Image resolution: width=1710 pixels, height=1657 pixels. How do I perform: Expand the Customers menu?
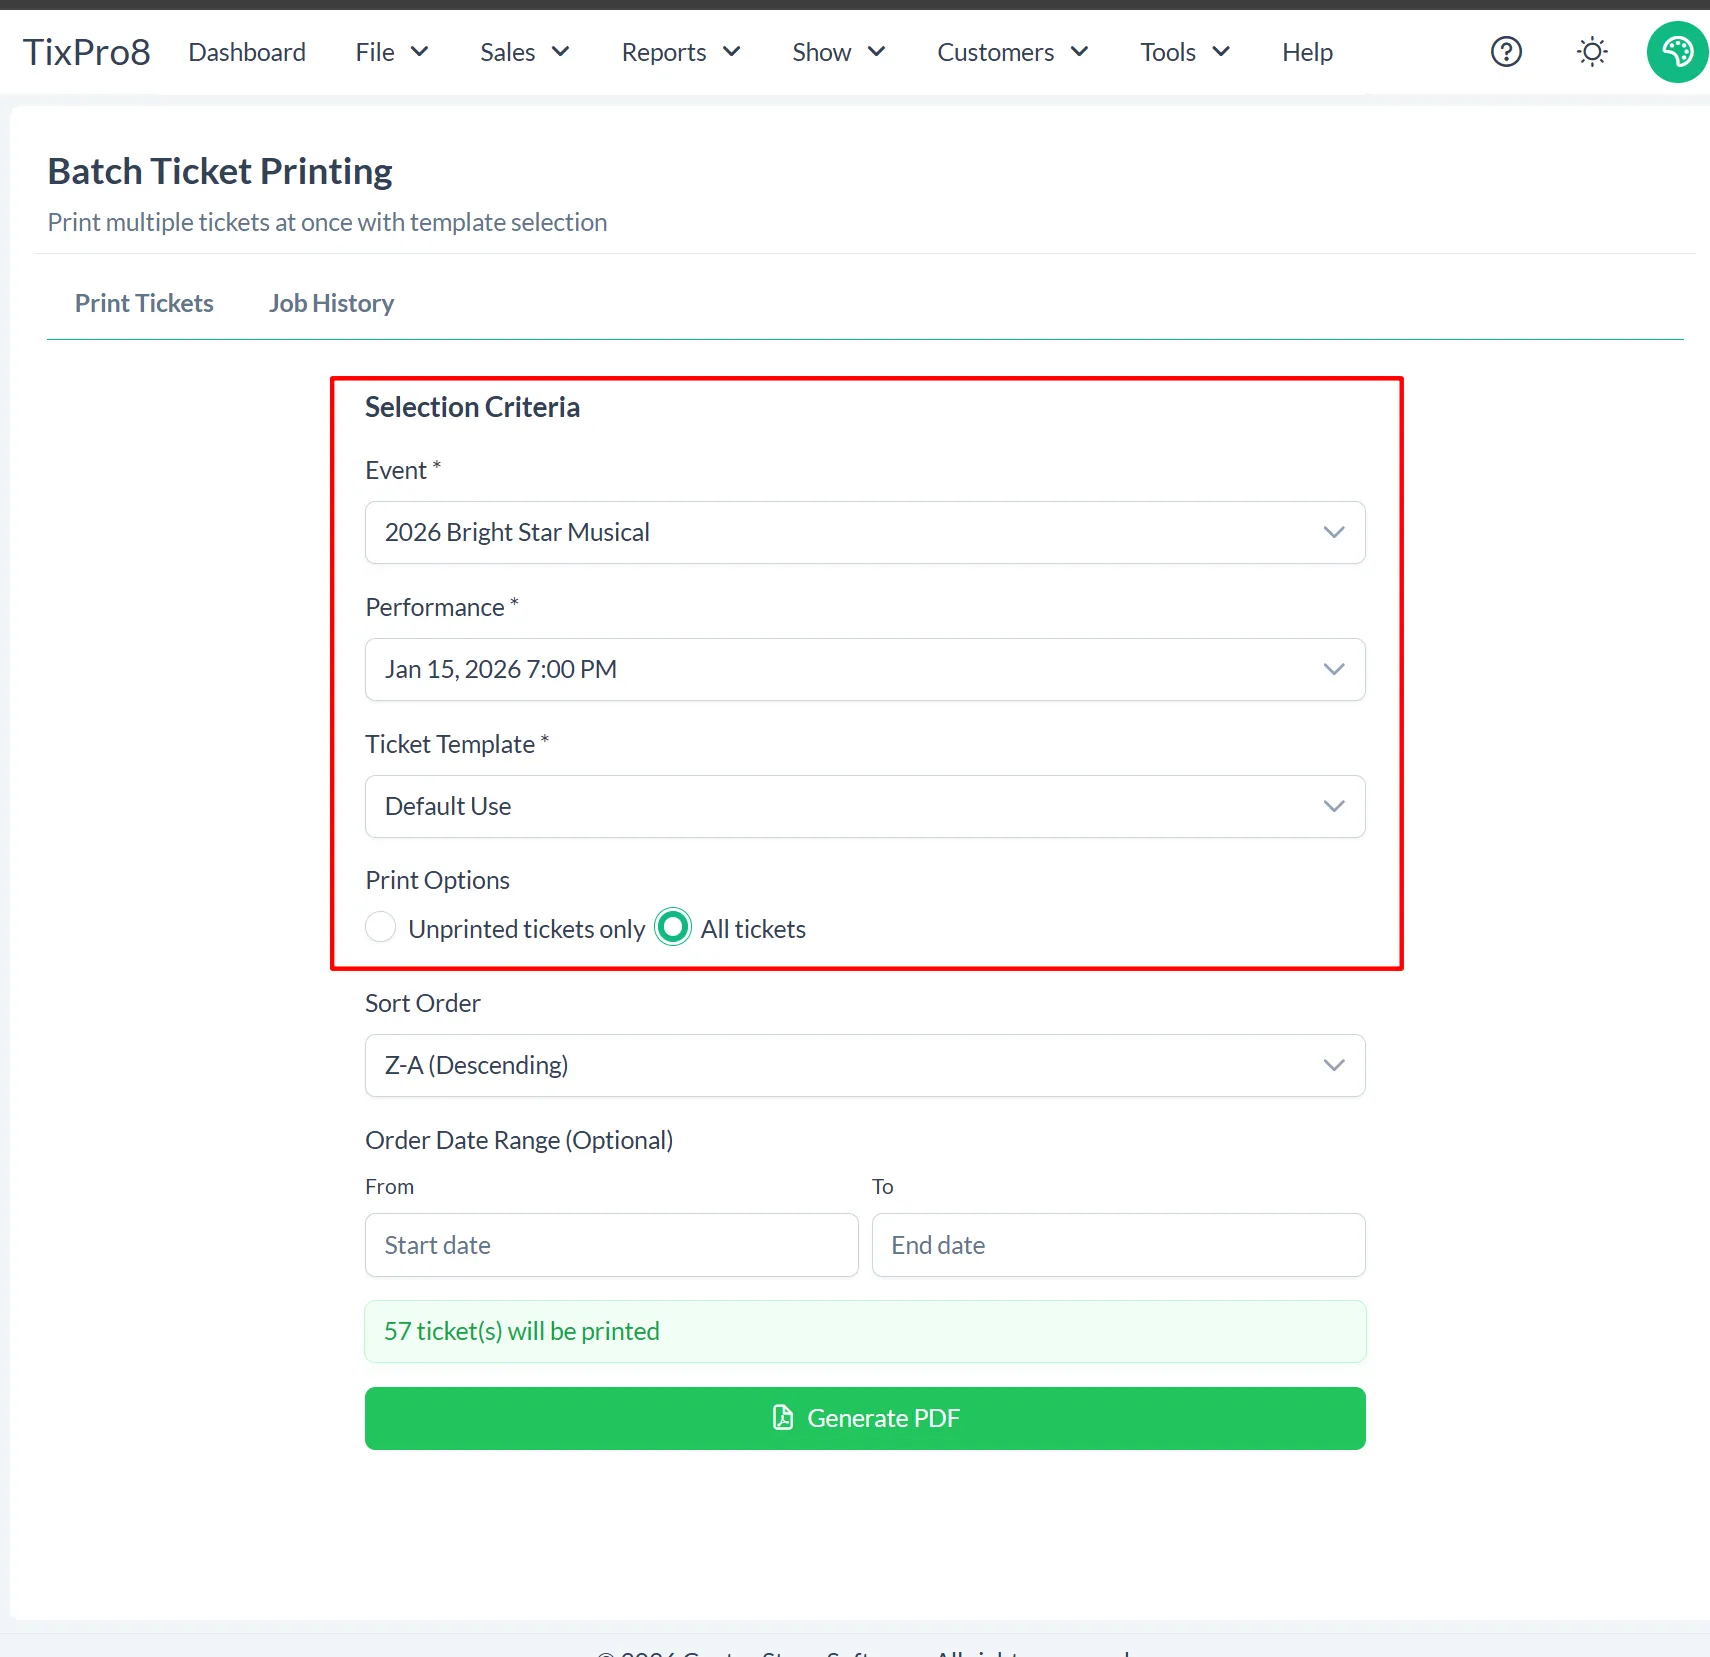click(x=1012, y=52)
